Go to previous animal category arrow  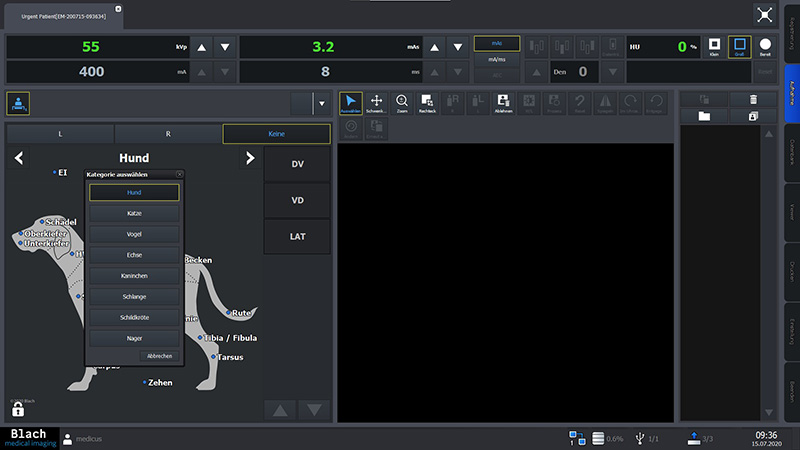tap(19, 158)
